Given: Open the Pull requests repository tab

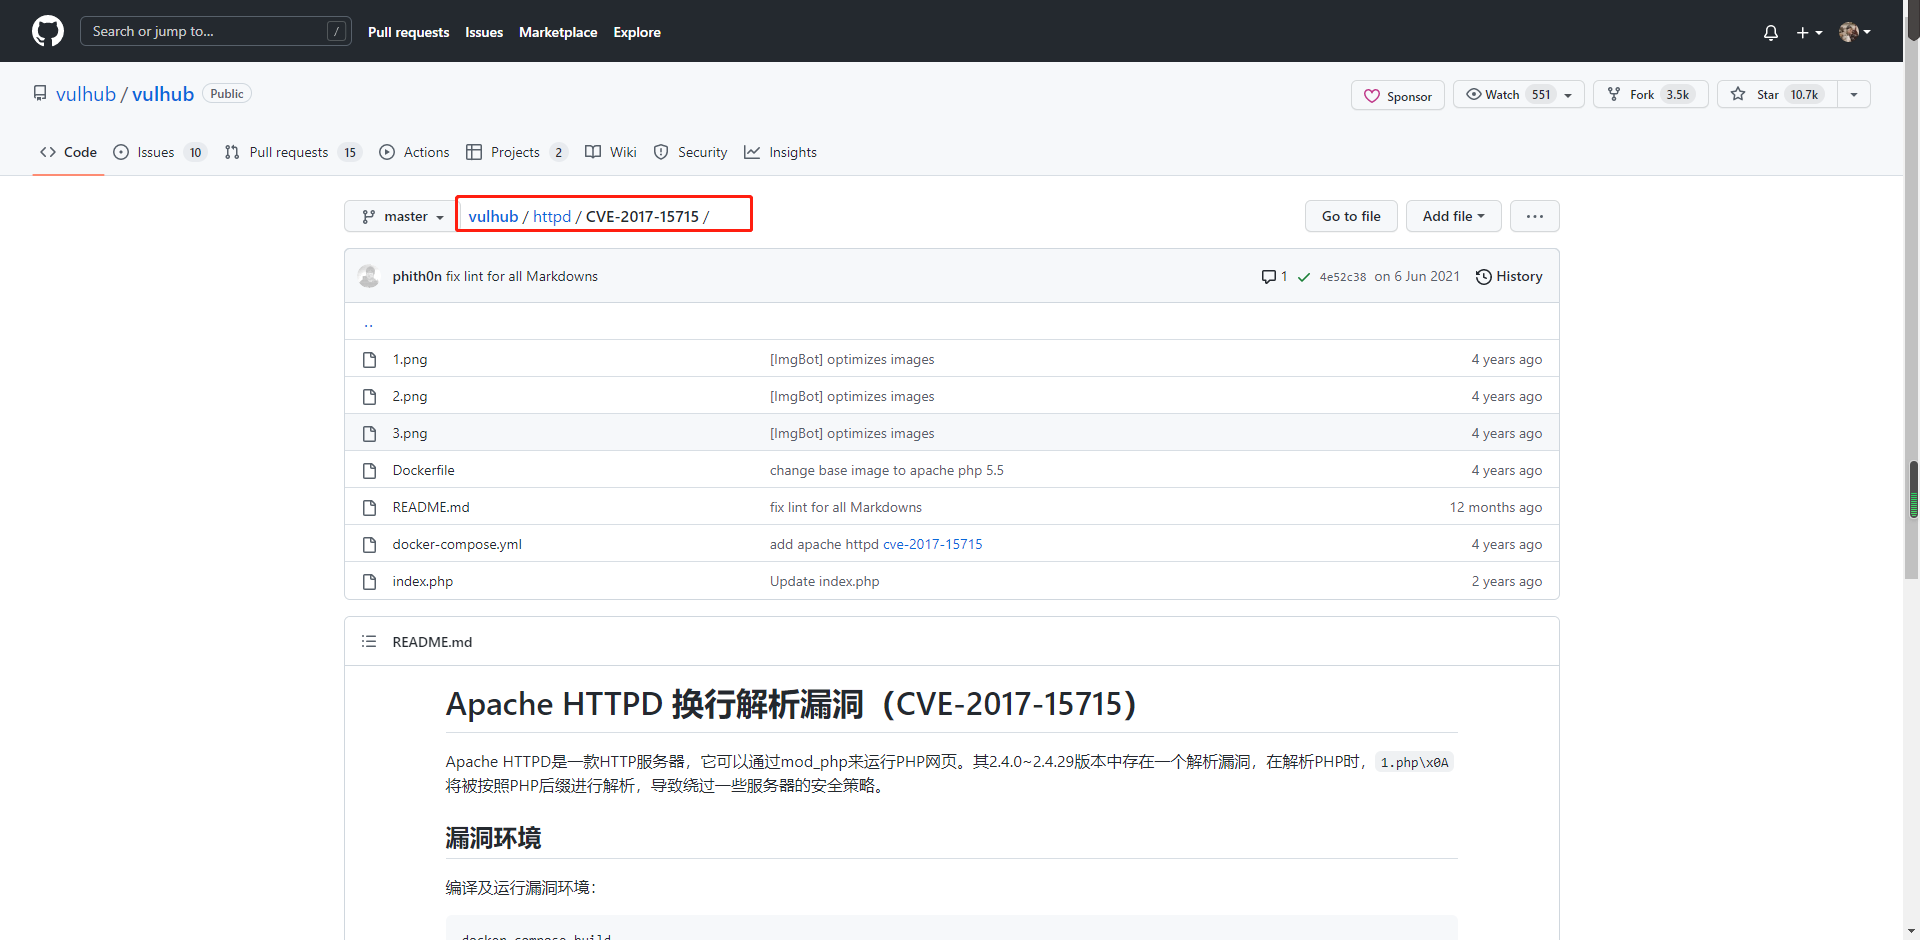Looking at the screenshot, I should click(x=292, y=152).
